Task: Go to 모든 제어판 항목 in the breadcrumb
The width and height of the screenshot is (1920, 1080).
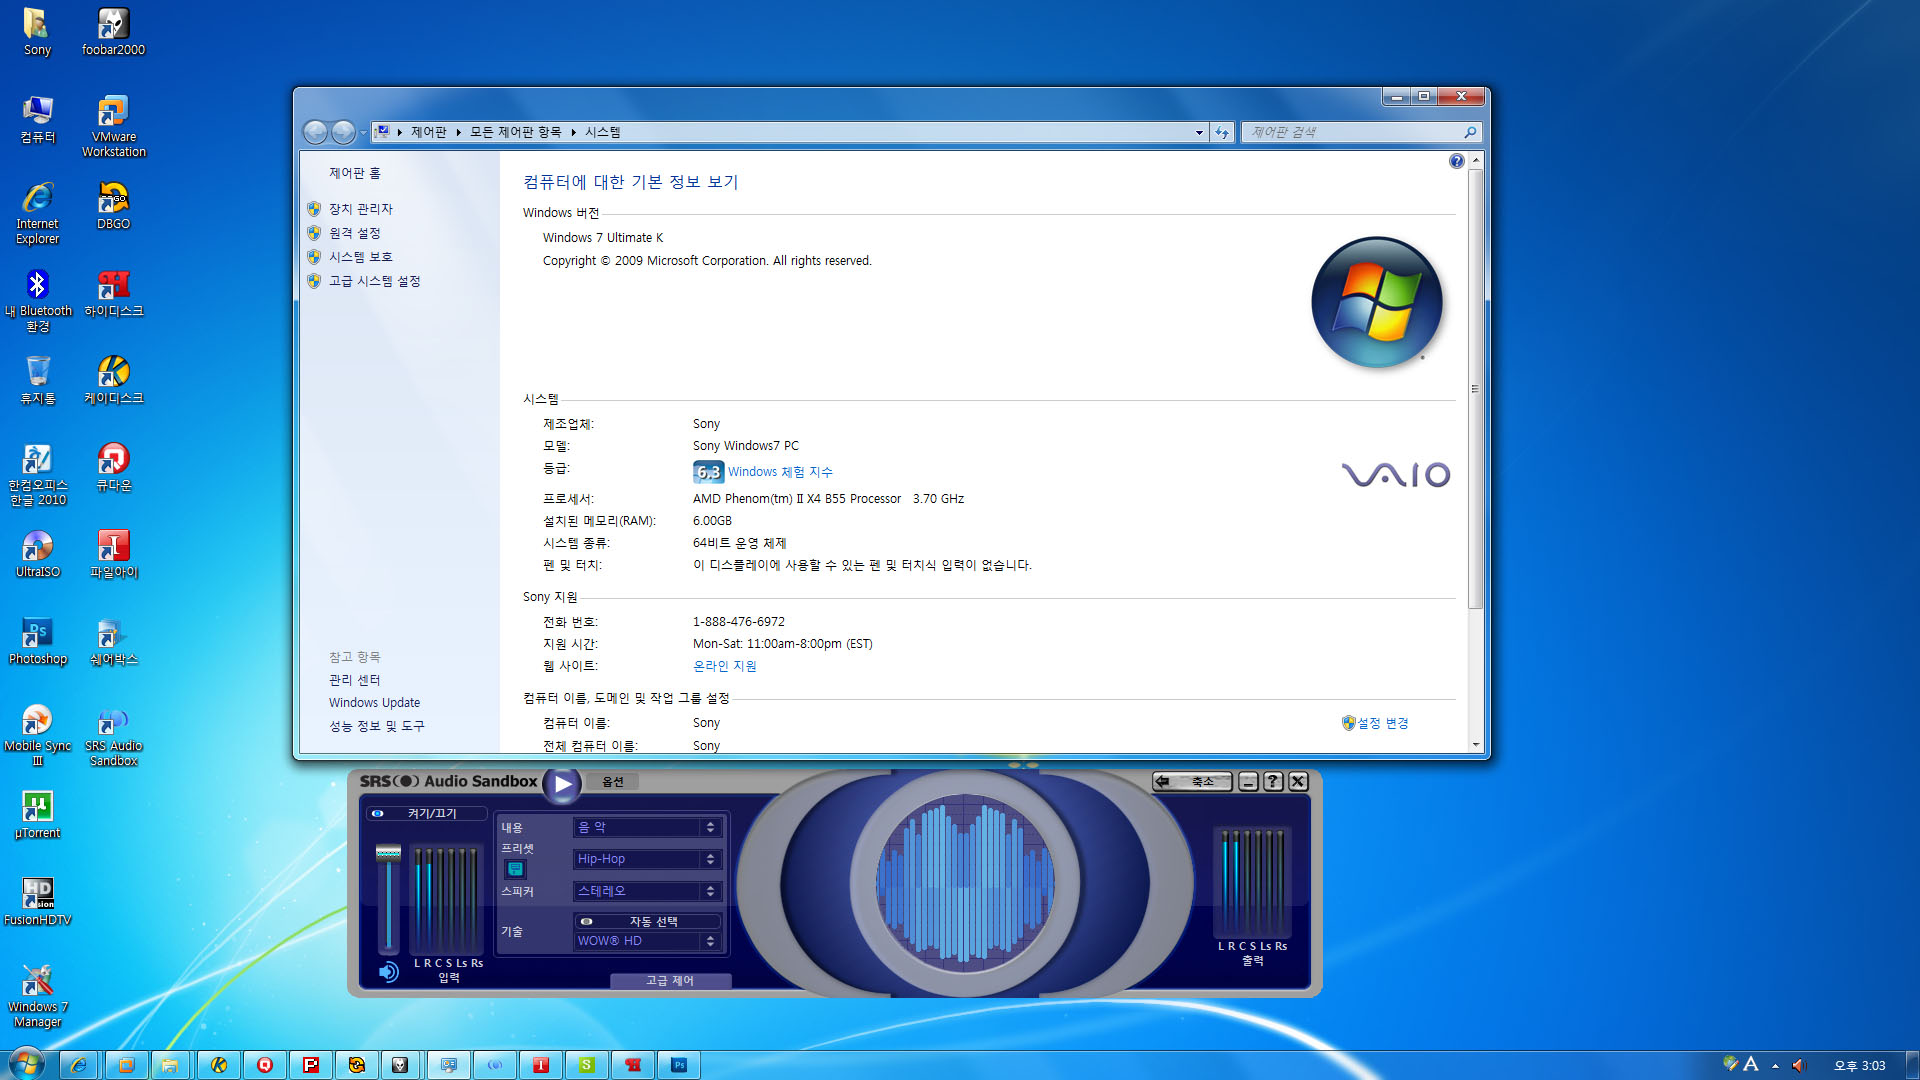Action: 516,132
